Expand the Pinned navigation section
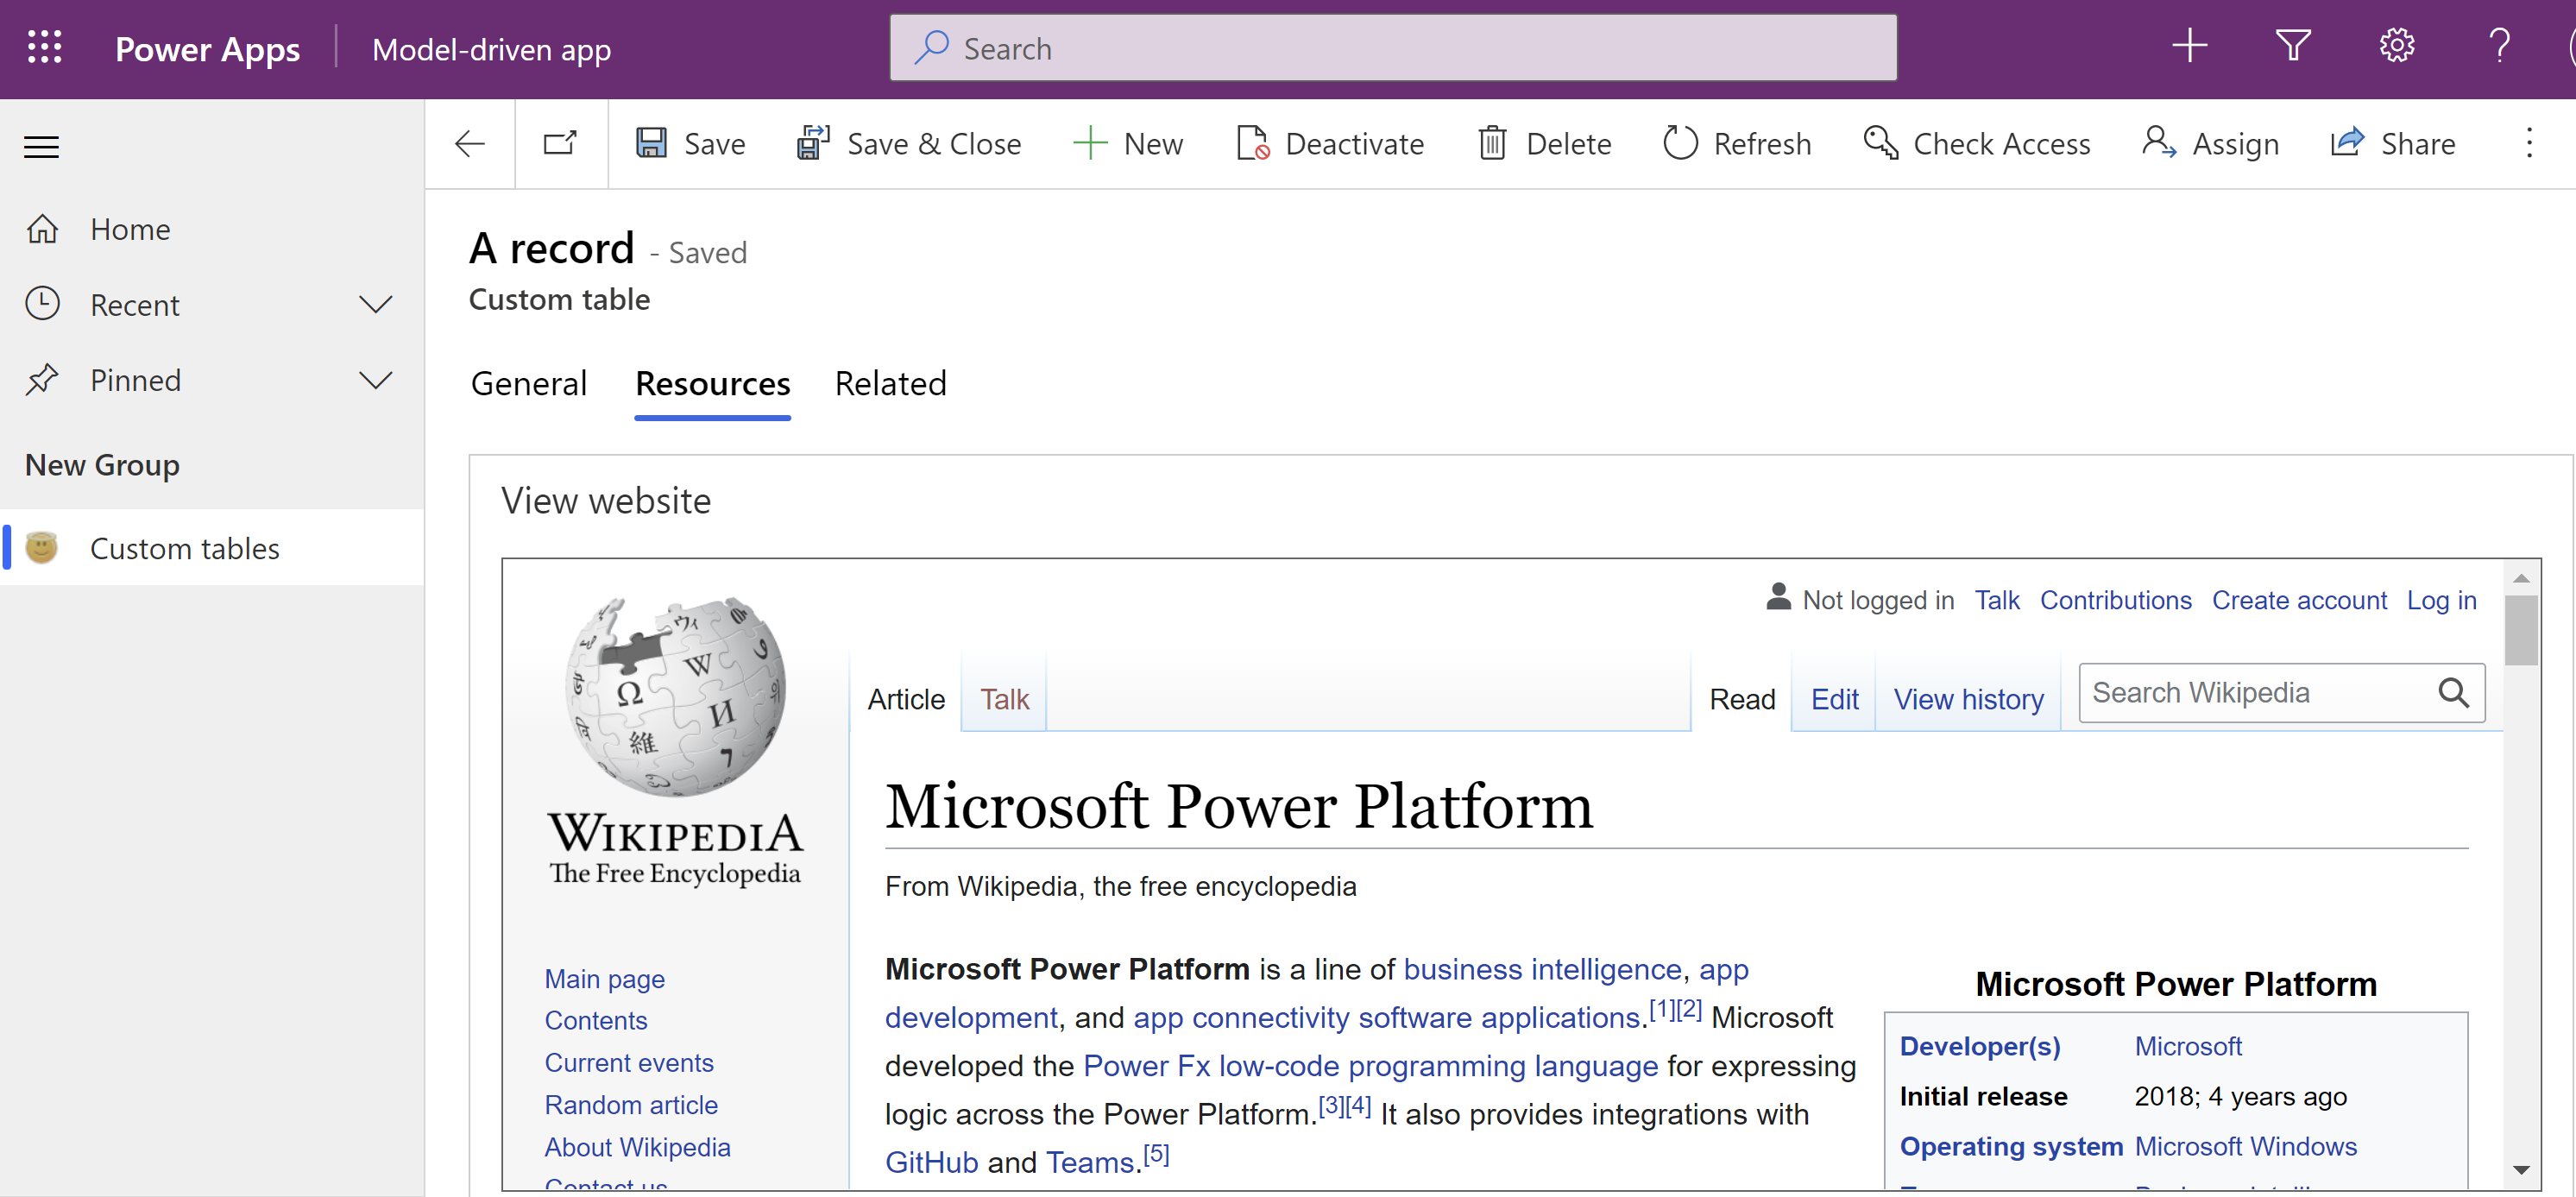This screenshot has width=2576, height=1197. [x=375, y=380]
